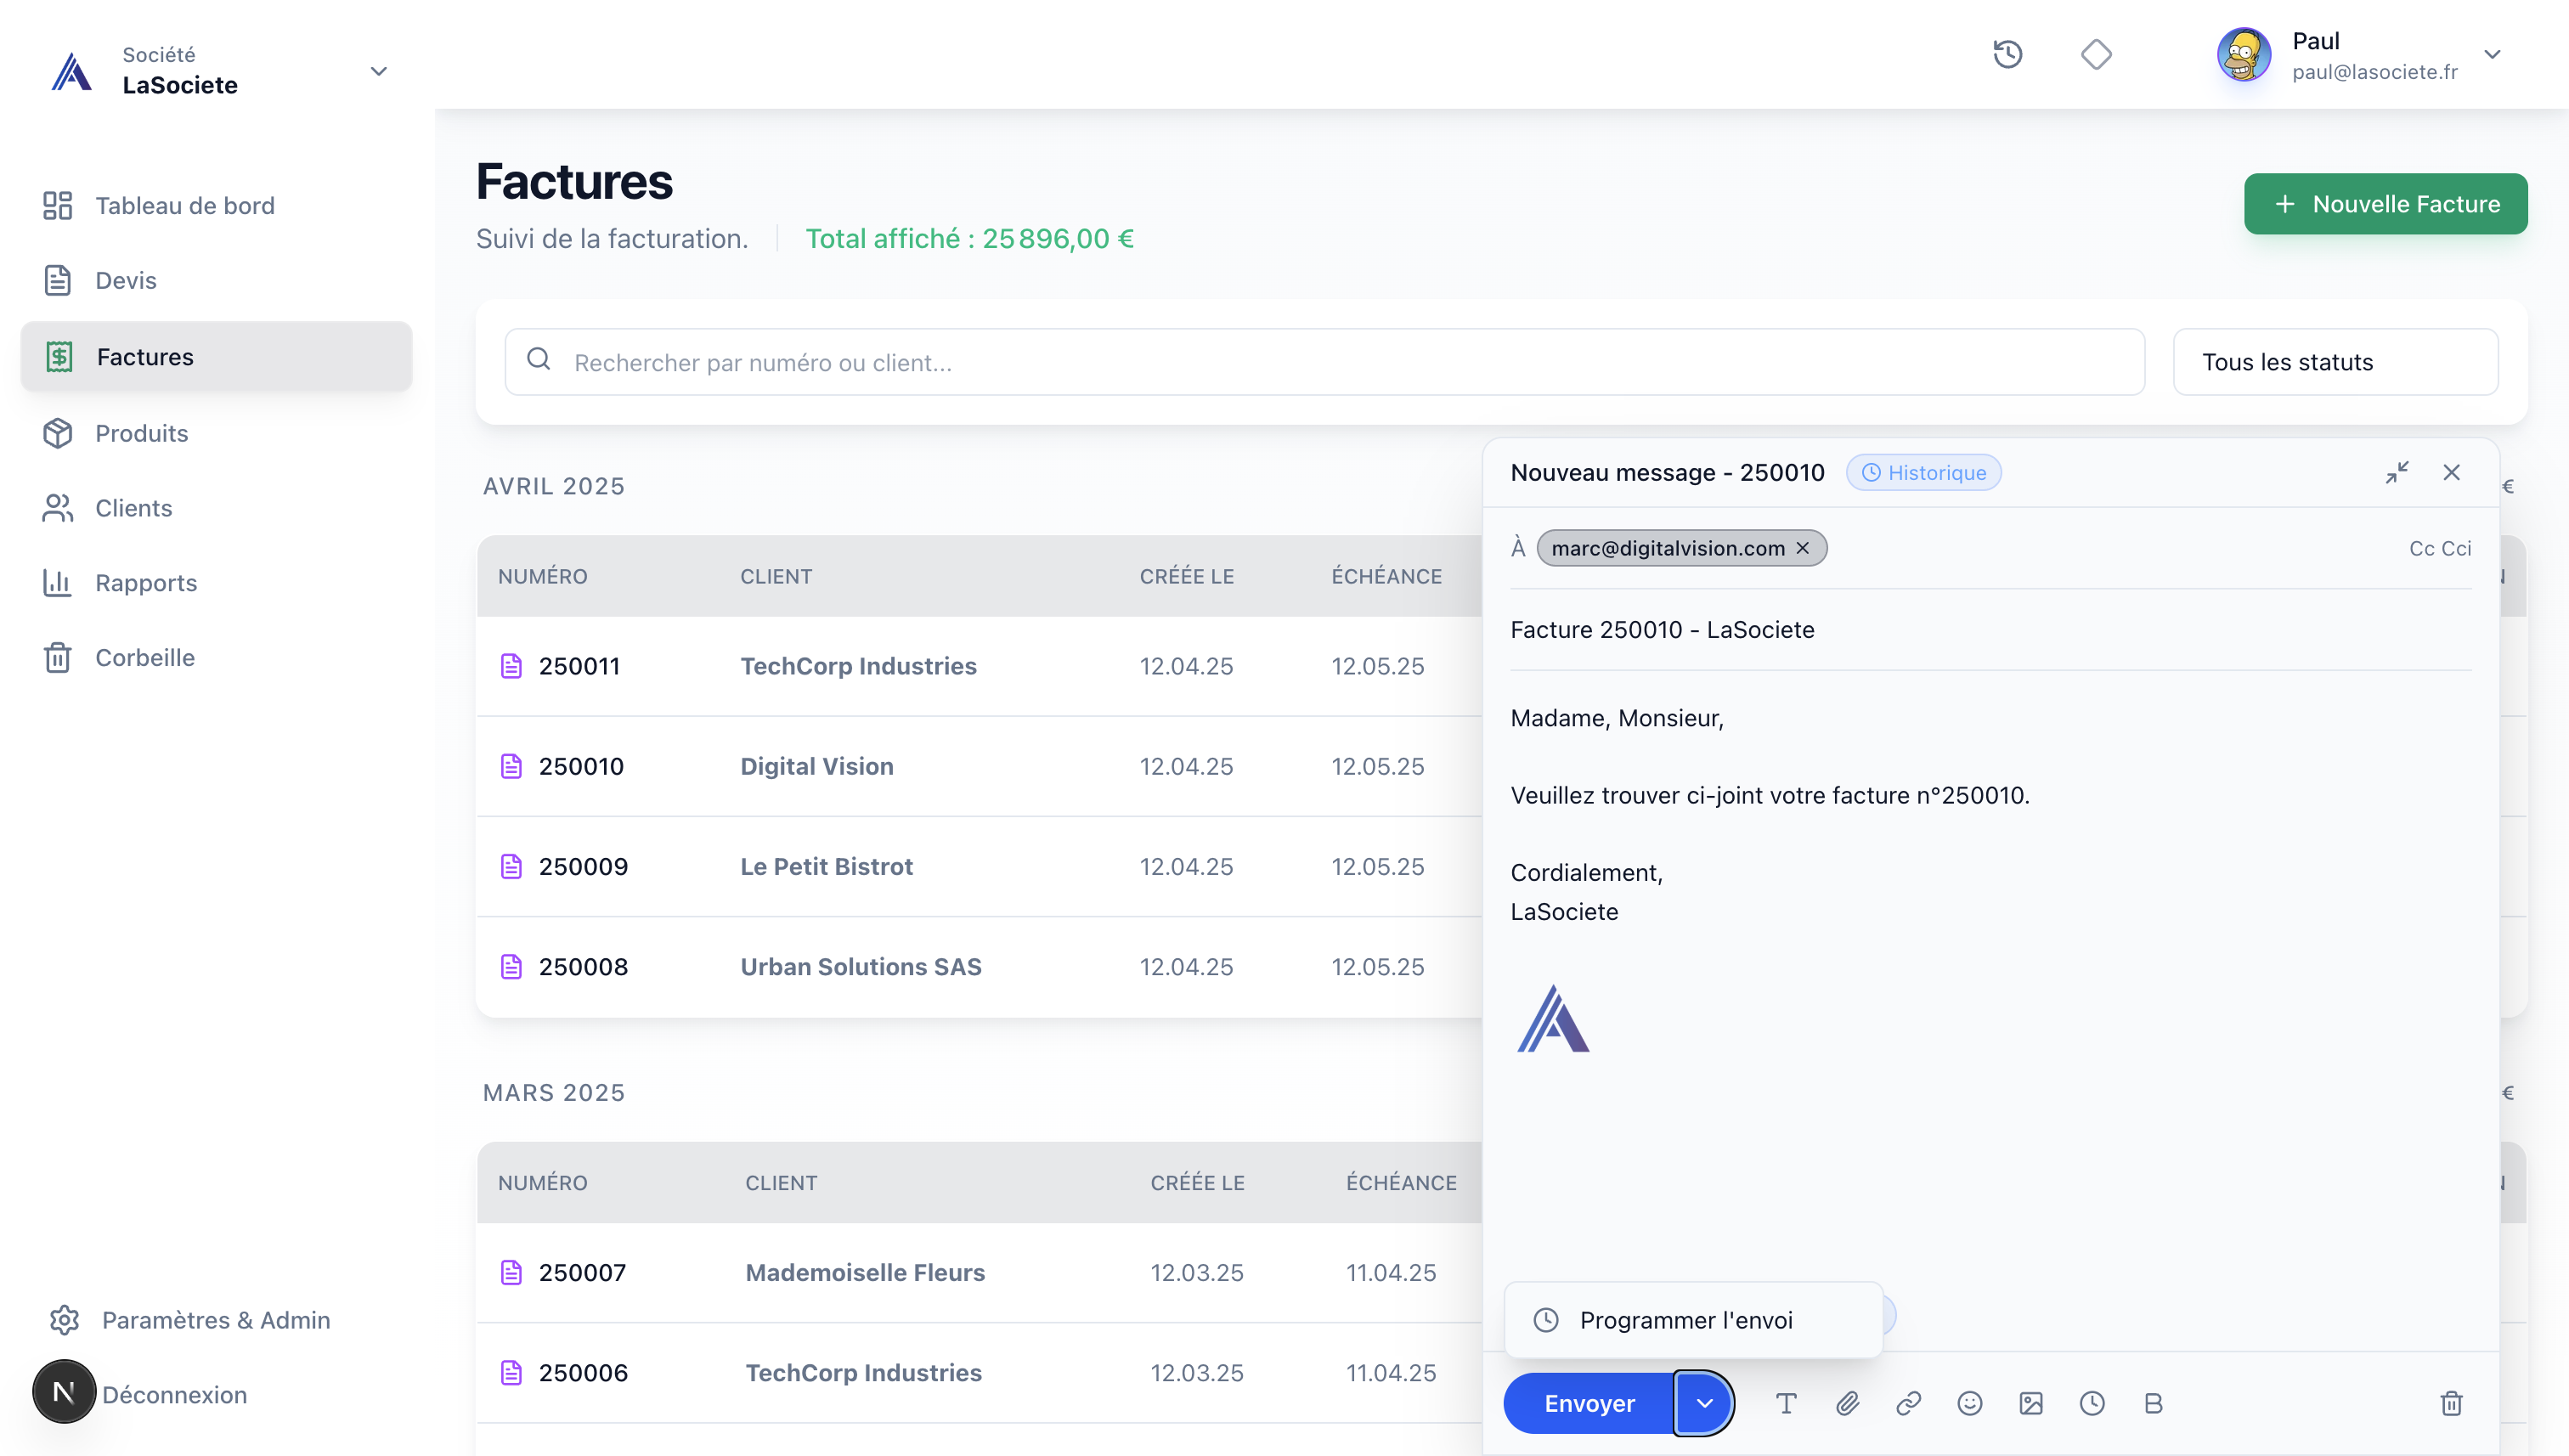Expand the Envoyer options chevron

(x=1704, y=1403)
